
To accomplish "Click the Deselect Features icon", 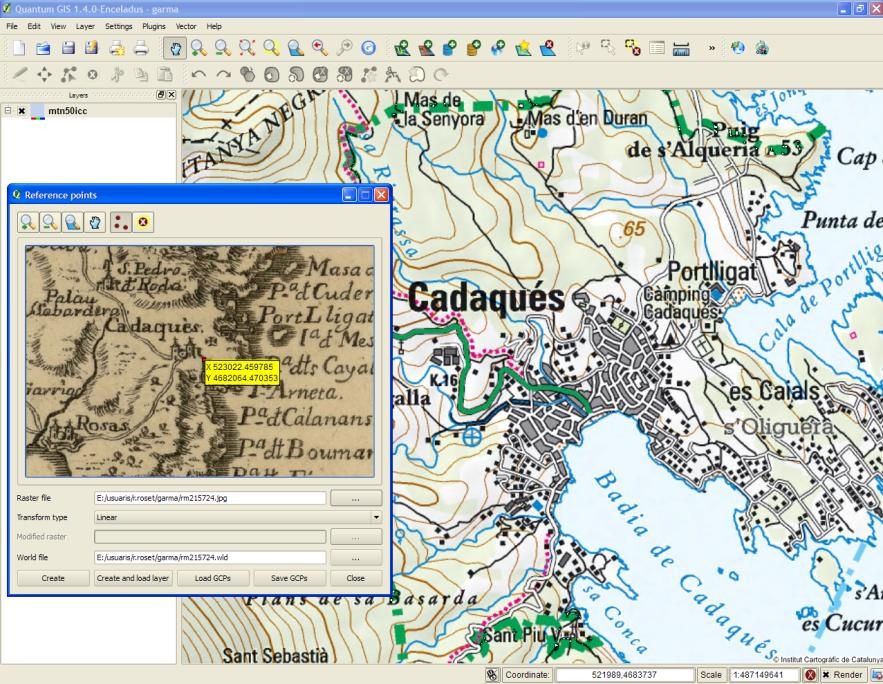I will coord(632,48).
